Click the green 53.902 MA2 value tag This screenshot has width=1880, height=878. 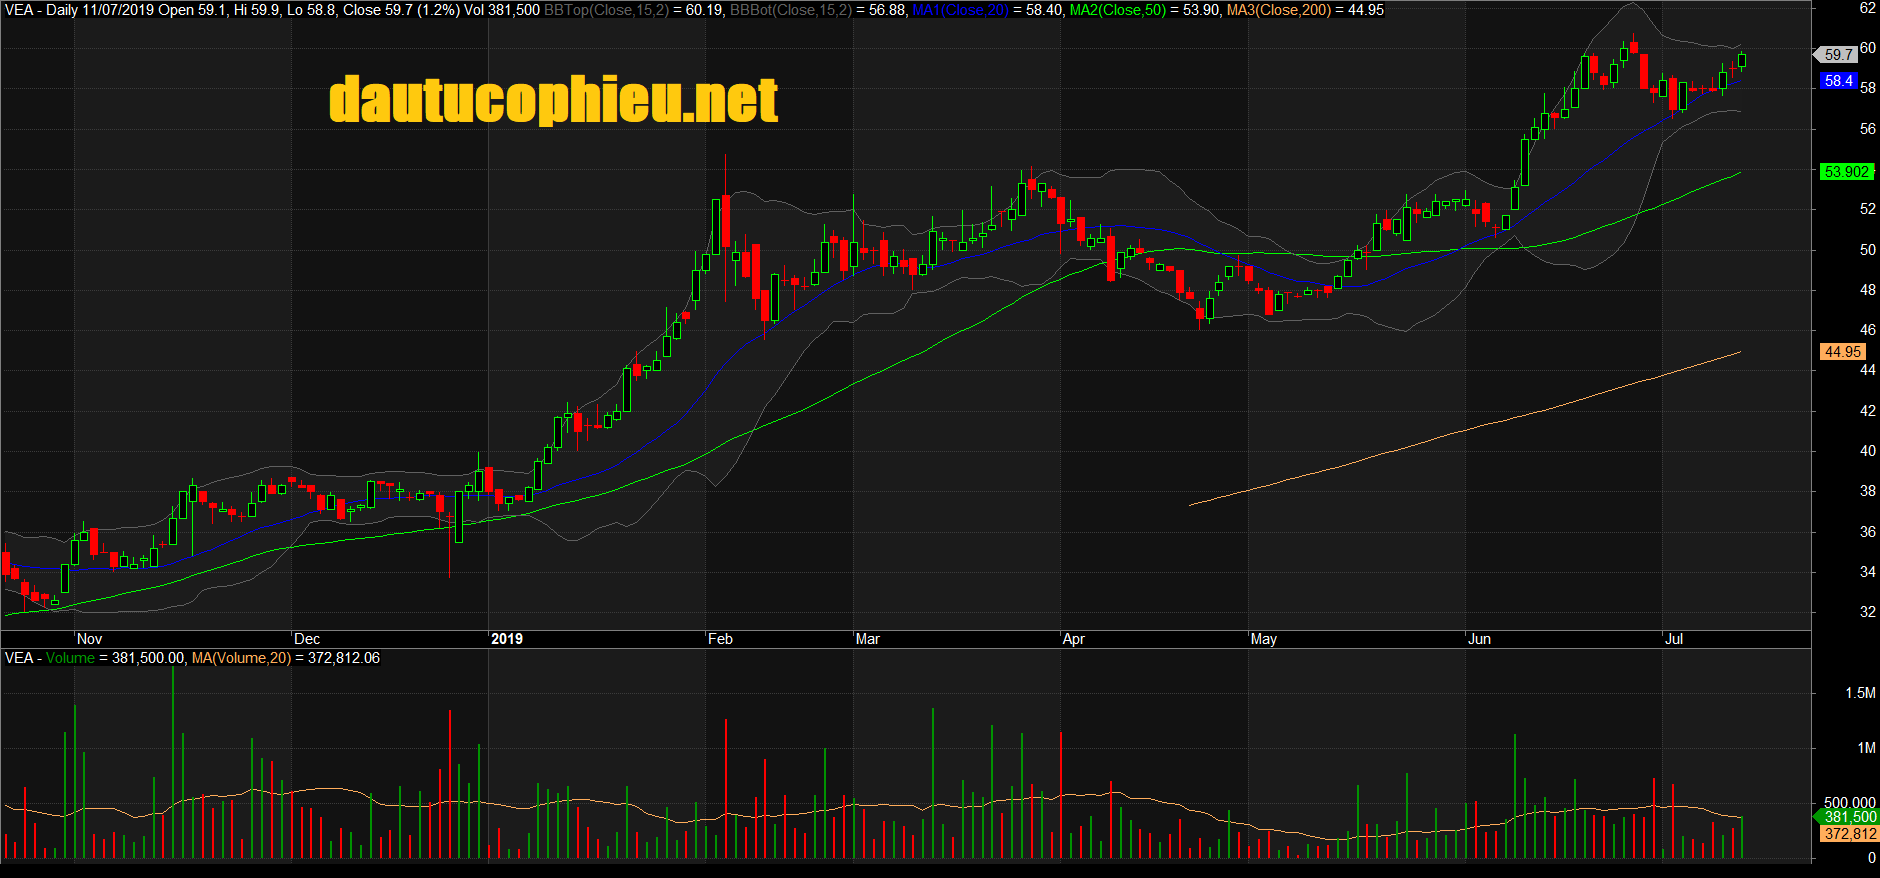tap(1846, 172)
